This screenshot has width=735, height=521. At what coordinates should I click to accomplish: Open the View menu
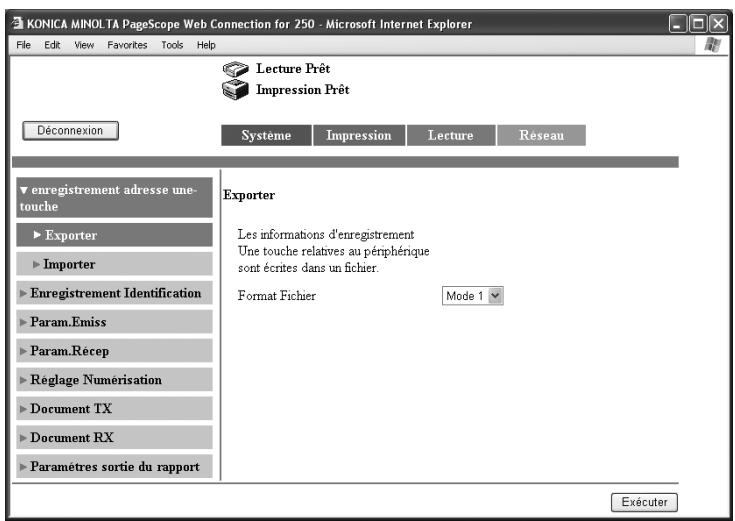[84, 45]
